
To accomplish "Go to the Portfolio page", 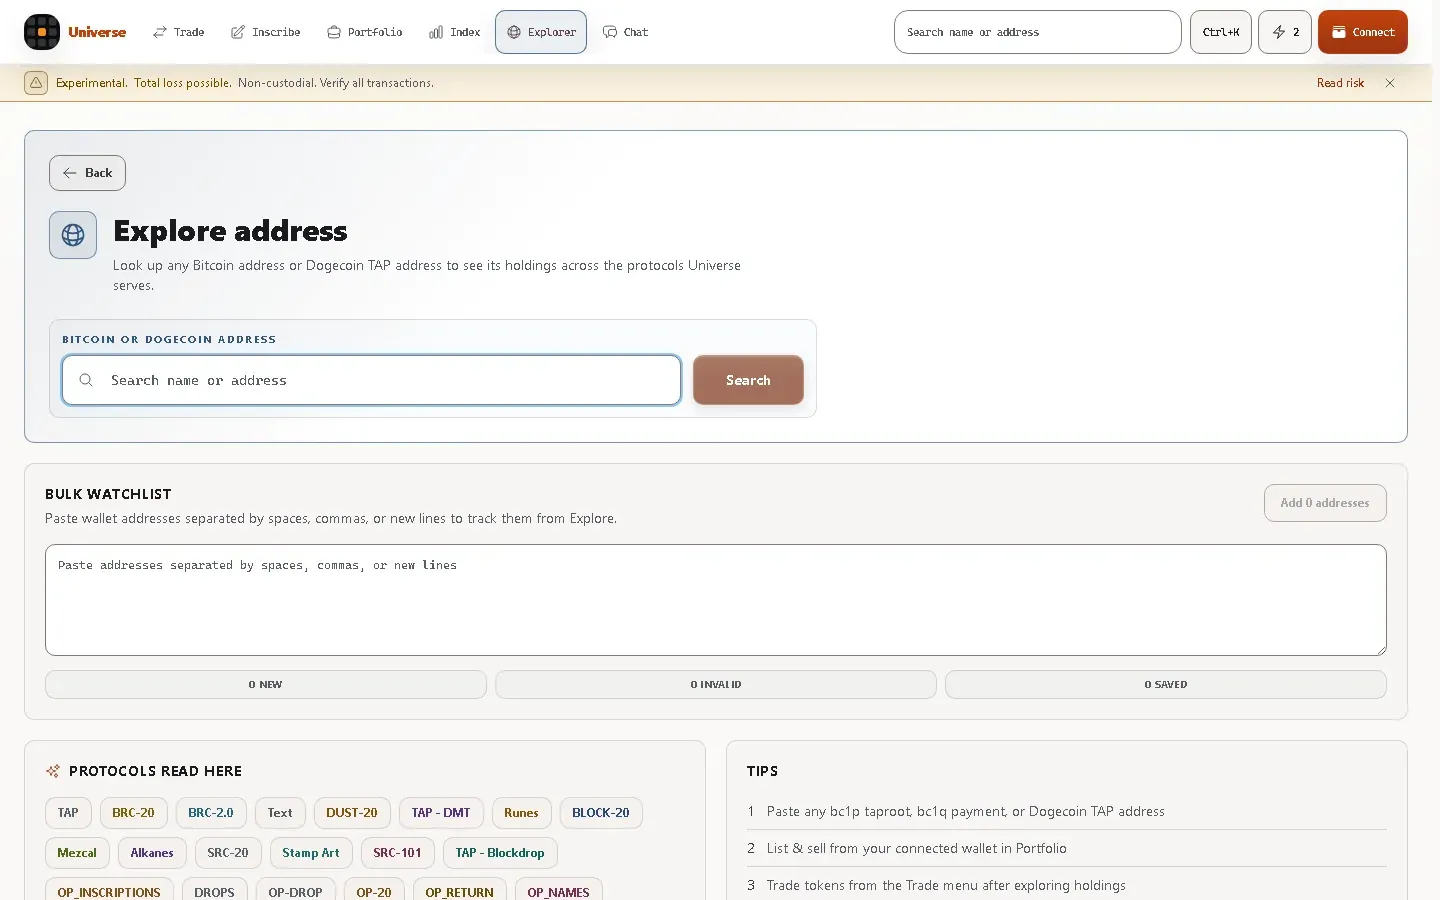I will pyautogui.click(x=365, y=32).
